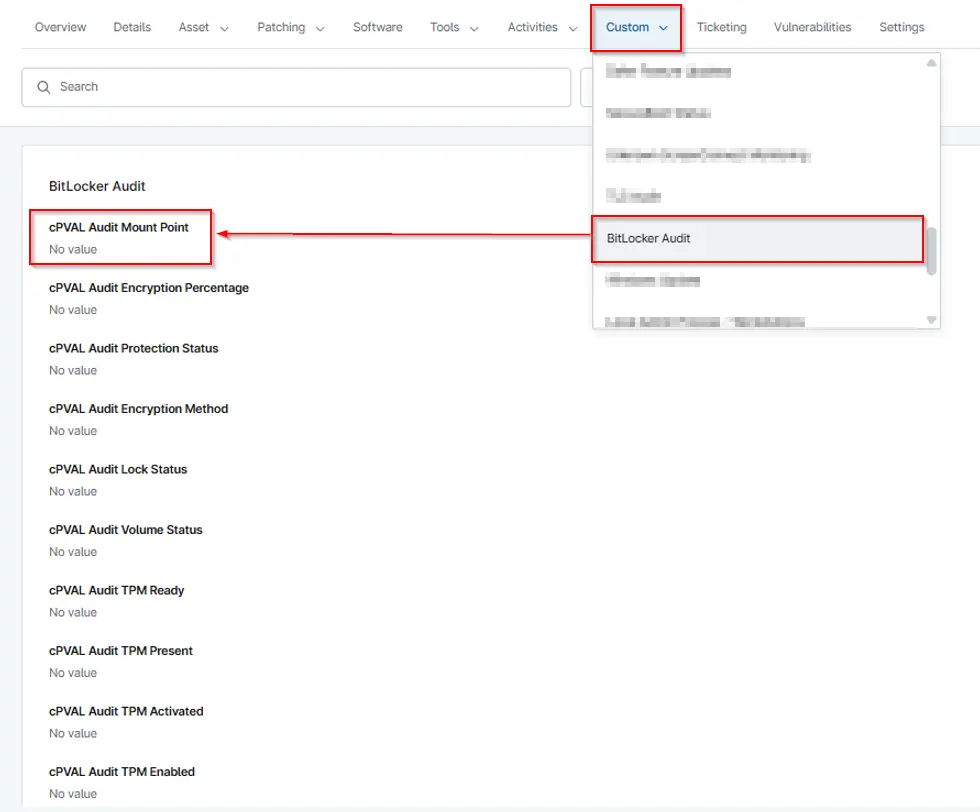
Task: Click No value under Protection Status
Action: pyautogui.click(x=73, y=371)
